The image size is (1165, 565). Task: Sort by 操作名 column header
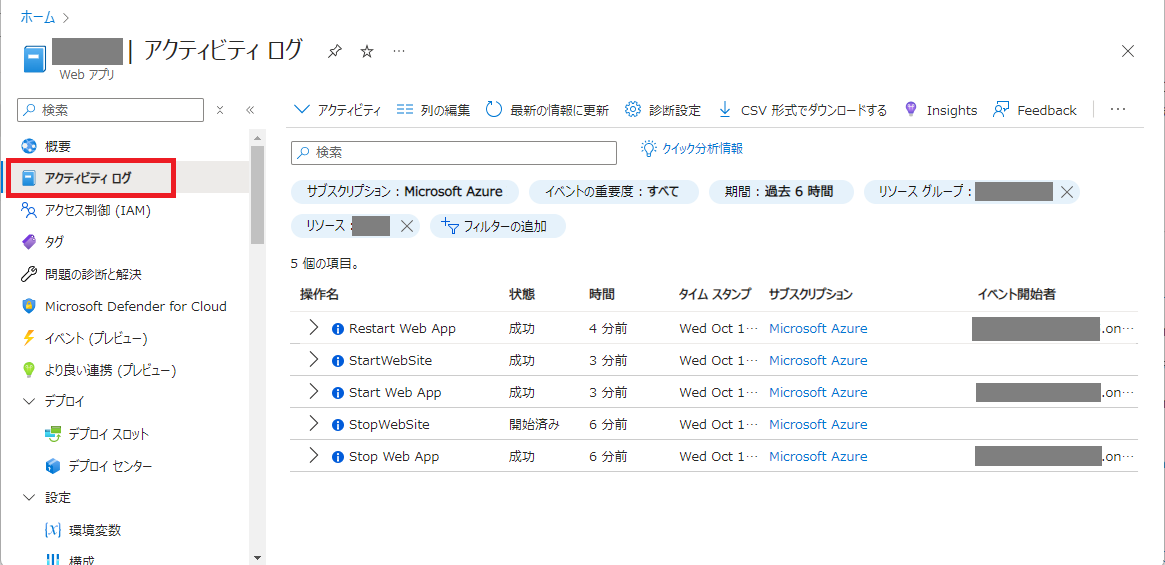pyautogui.click(x=319, y=294)
